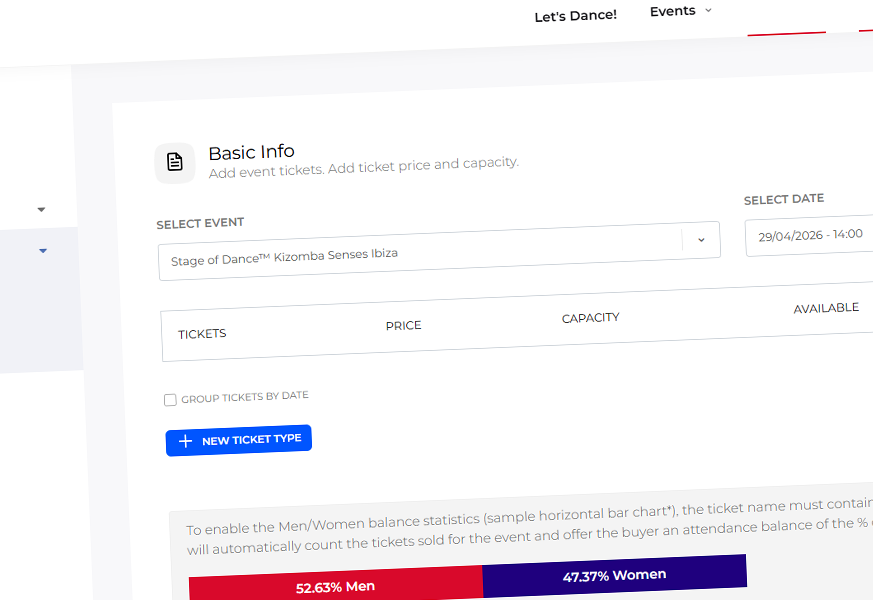Expand the gray sidebar arrow
Viewport: 873px width, 600px height.
(41, 210)
